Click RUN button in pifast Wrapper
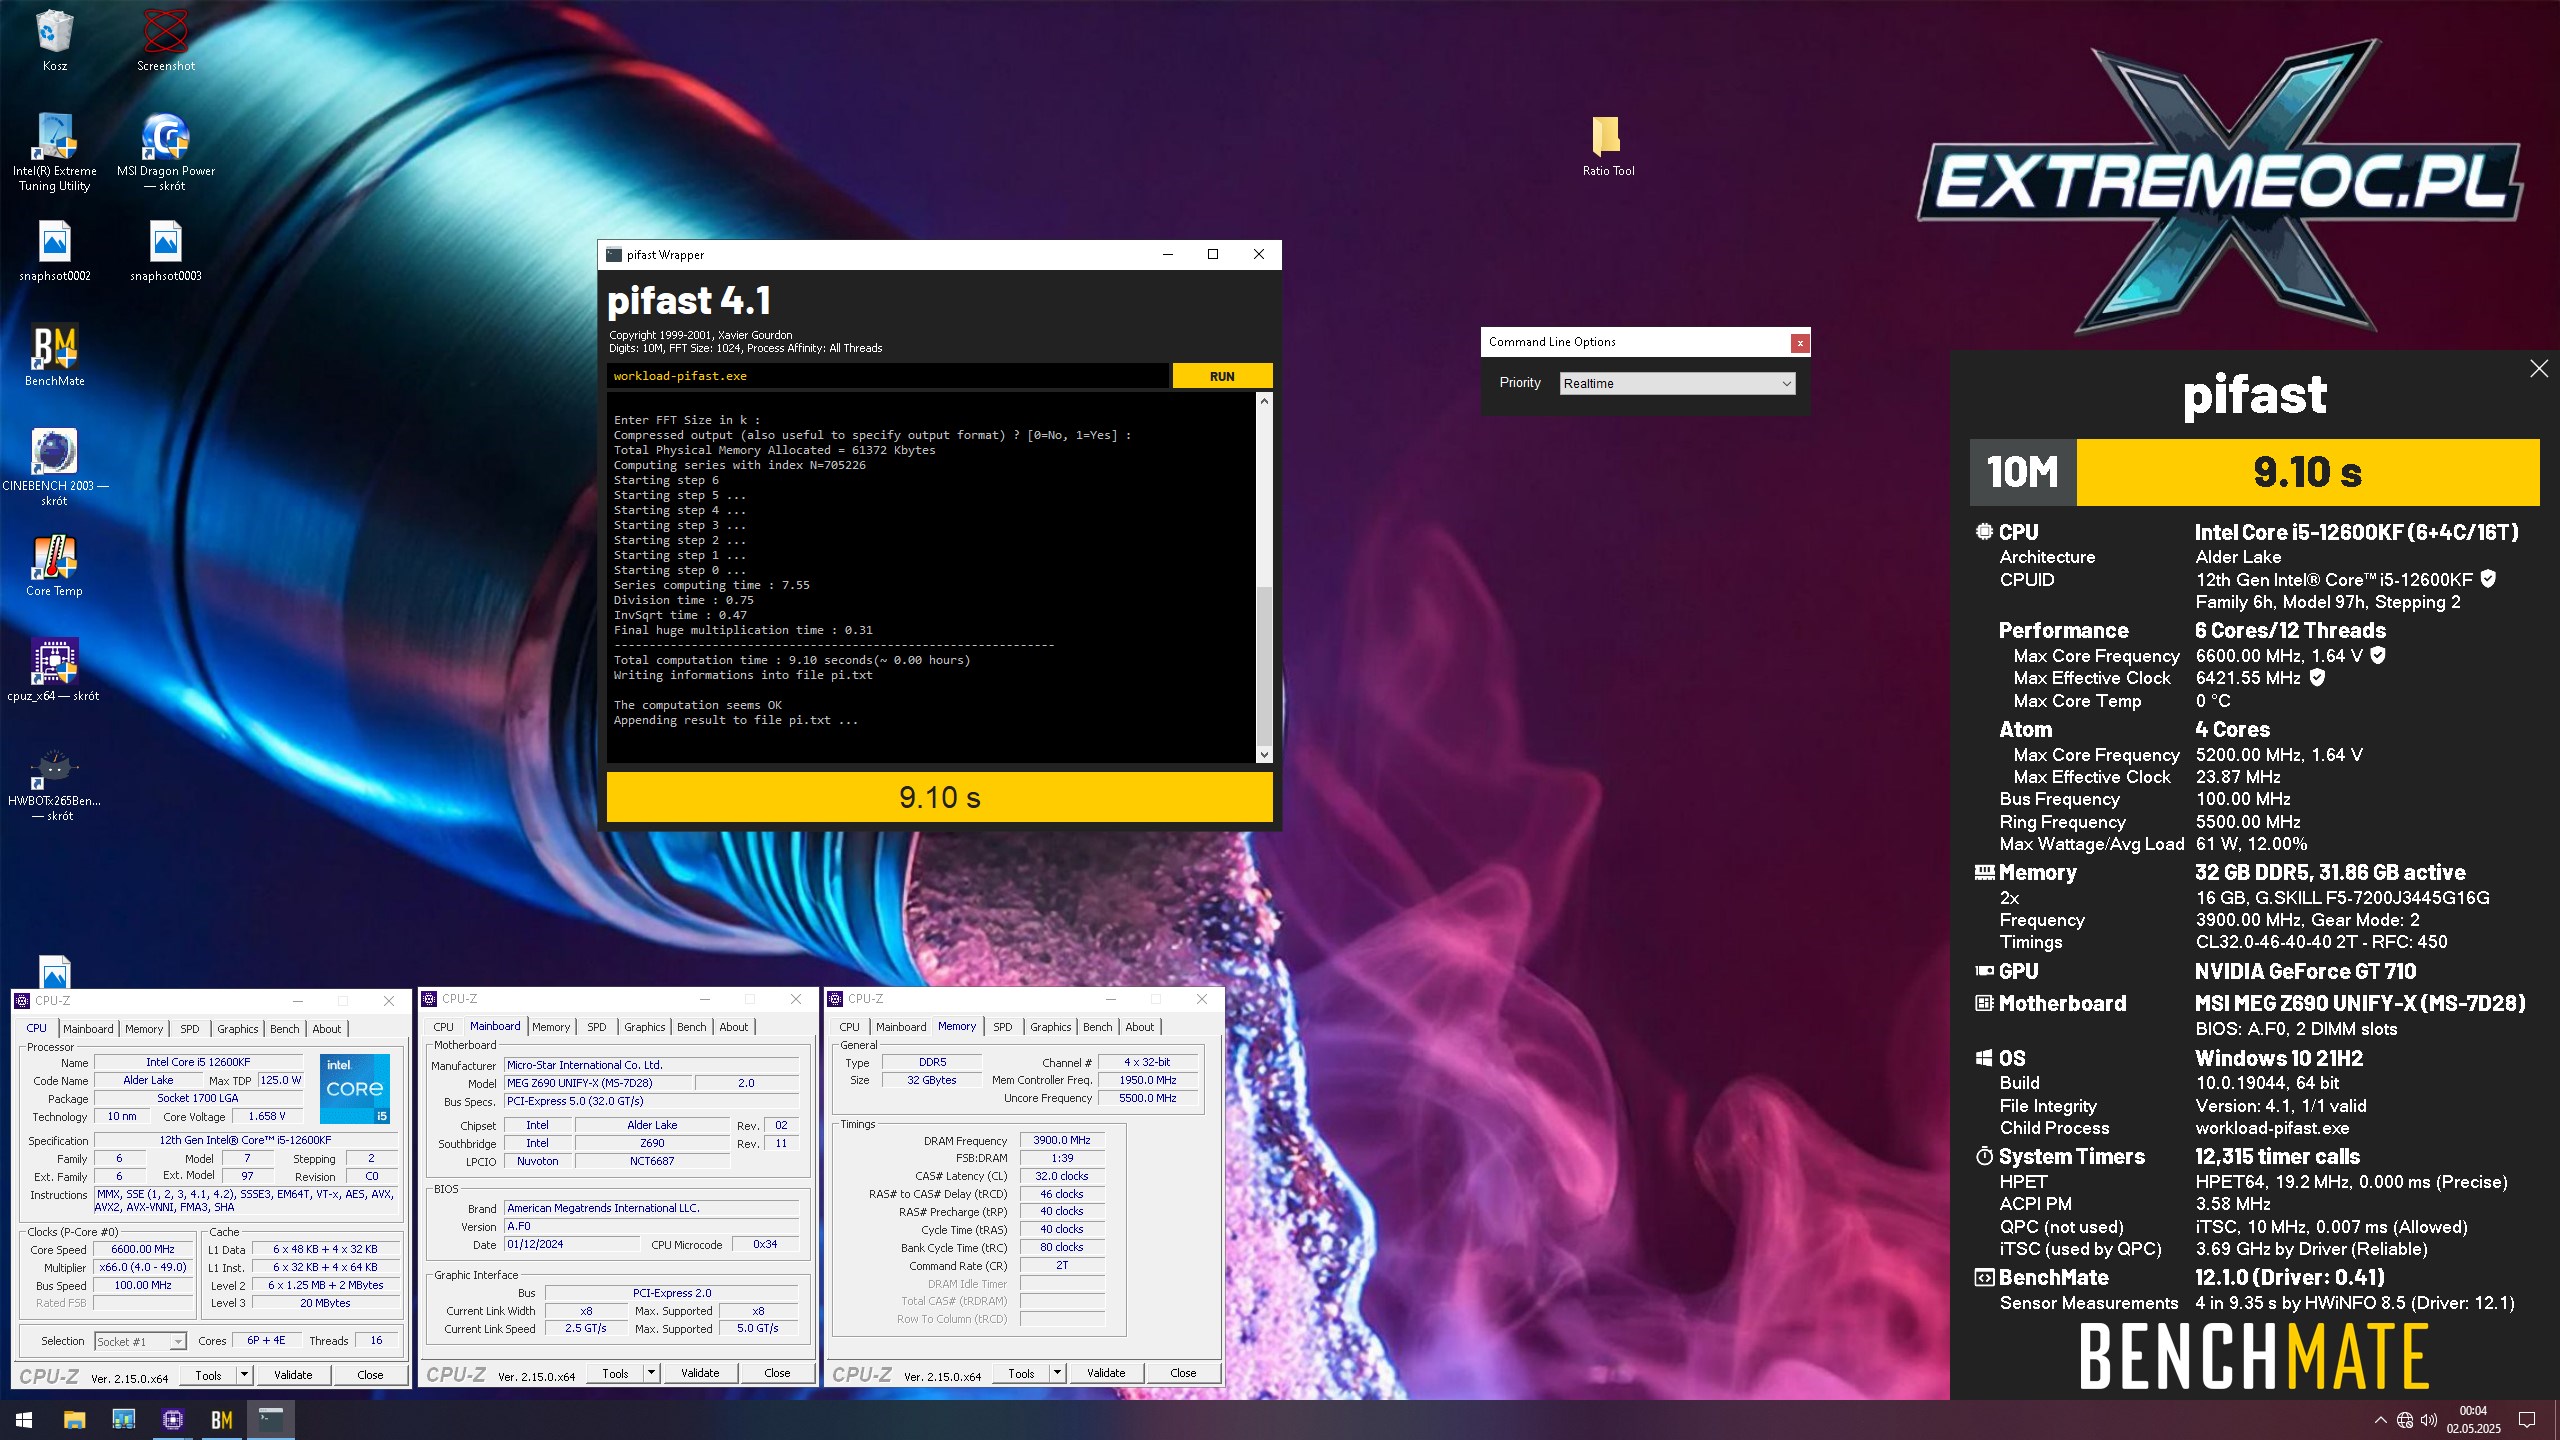The image size is (2560, 1440). tap(1222, 376)
